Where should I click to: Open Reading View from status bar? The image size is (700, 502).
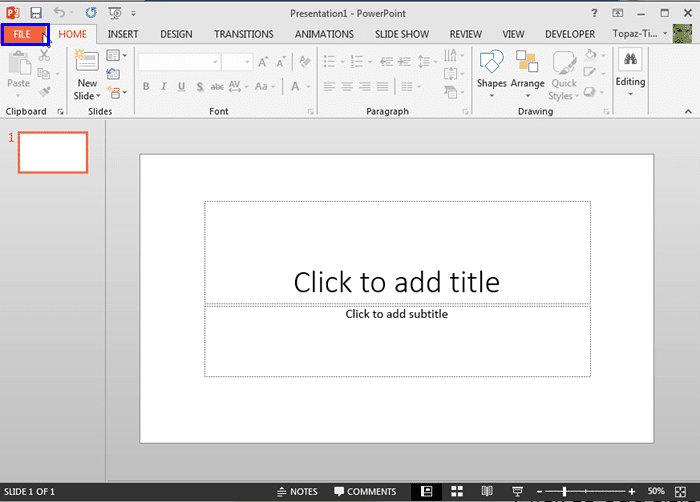(487, 491)
